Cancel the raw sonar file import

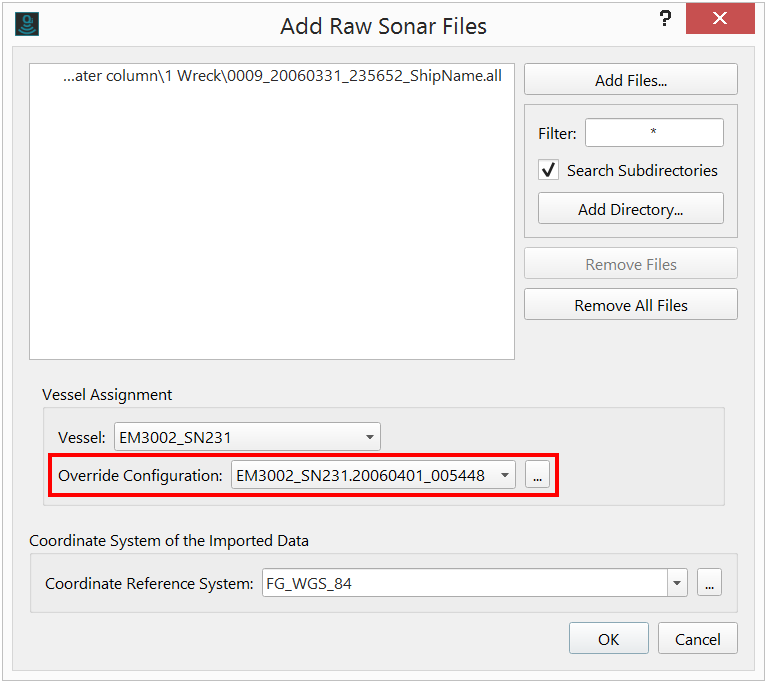[697, 639]
